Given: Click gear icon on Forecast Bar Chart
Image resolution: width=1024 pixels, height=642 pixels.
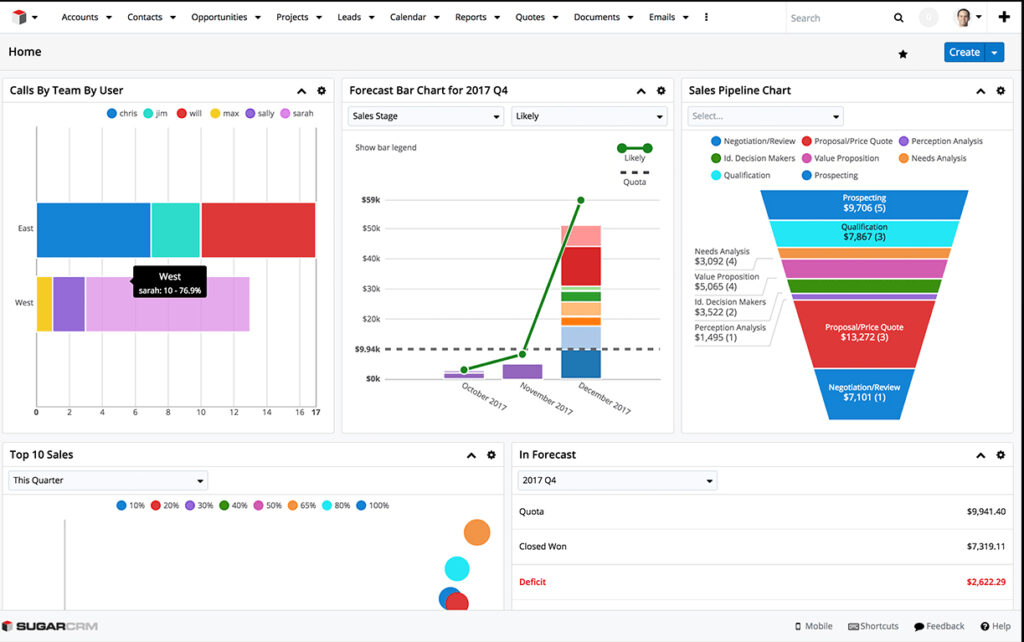Looking at the screenshot, I should point(661,91).
